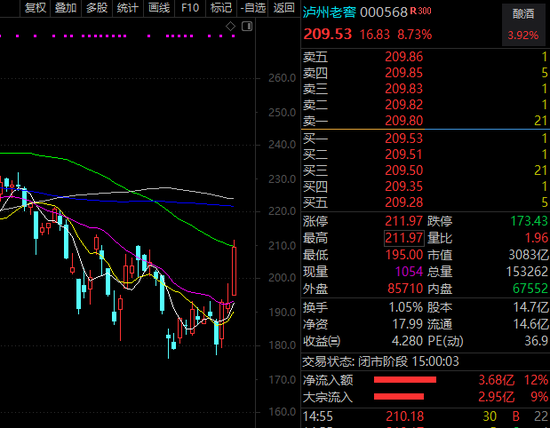The width and height of the screenshot is (550, 428).
Task: Click 卖五 price 209.86
Action: coord(404,57)
